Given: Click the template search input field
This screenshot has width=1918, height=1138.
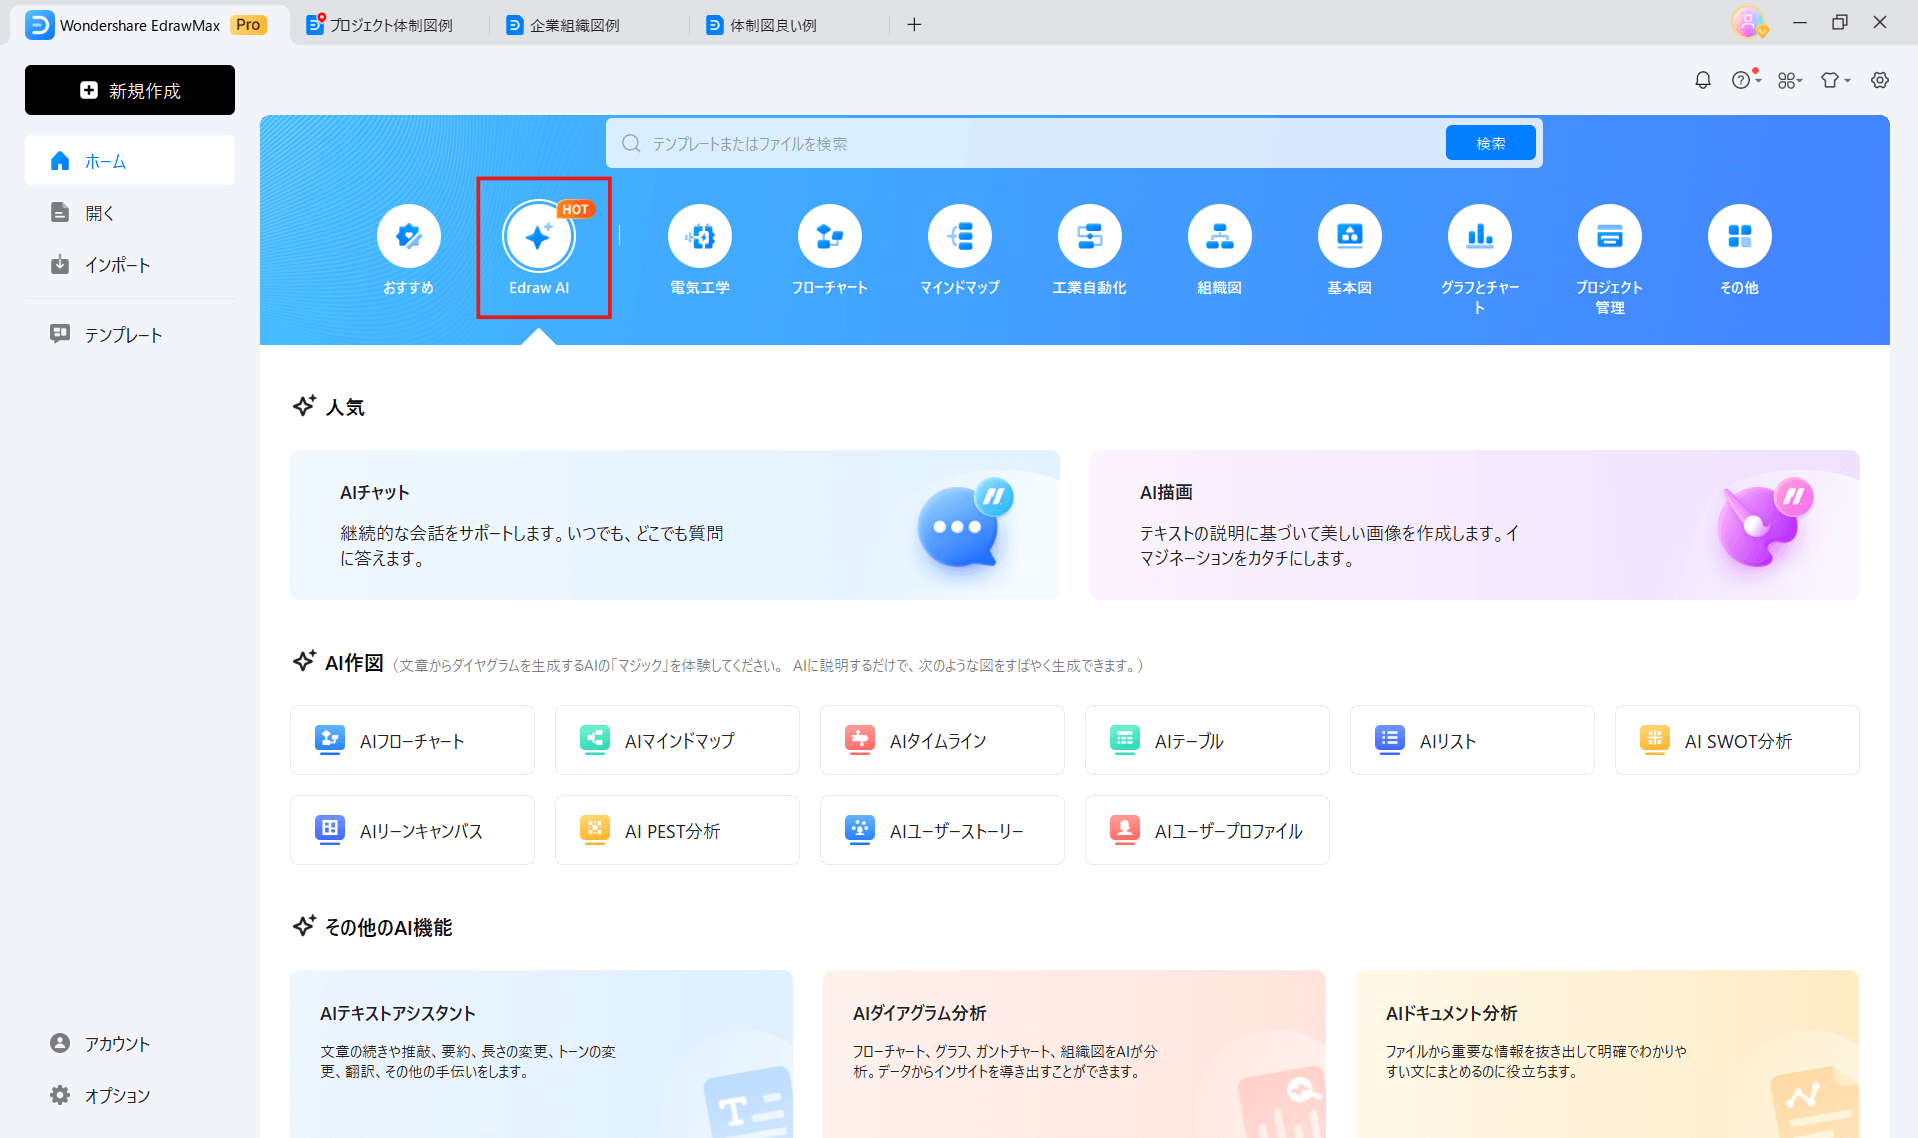Looking at the screenshot, I should (1030, 143).
